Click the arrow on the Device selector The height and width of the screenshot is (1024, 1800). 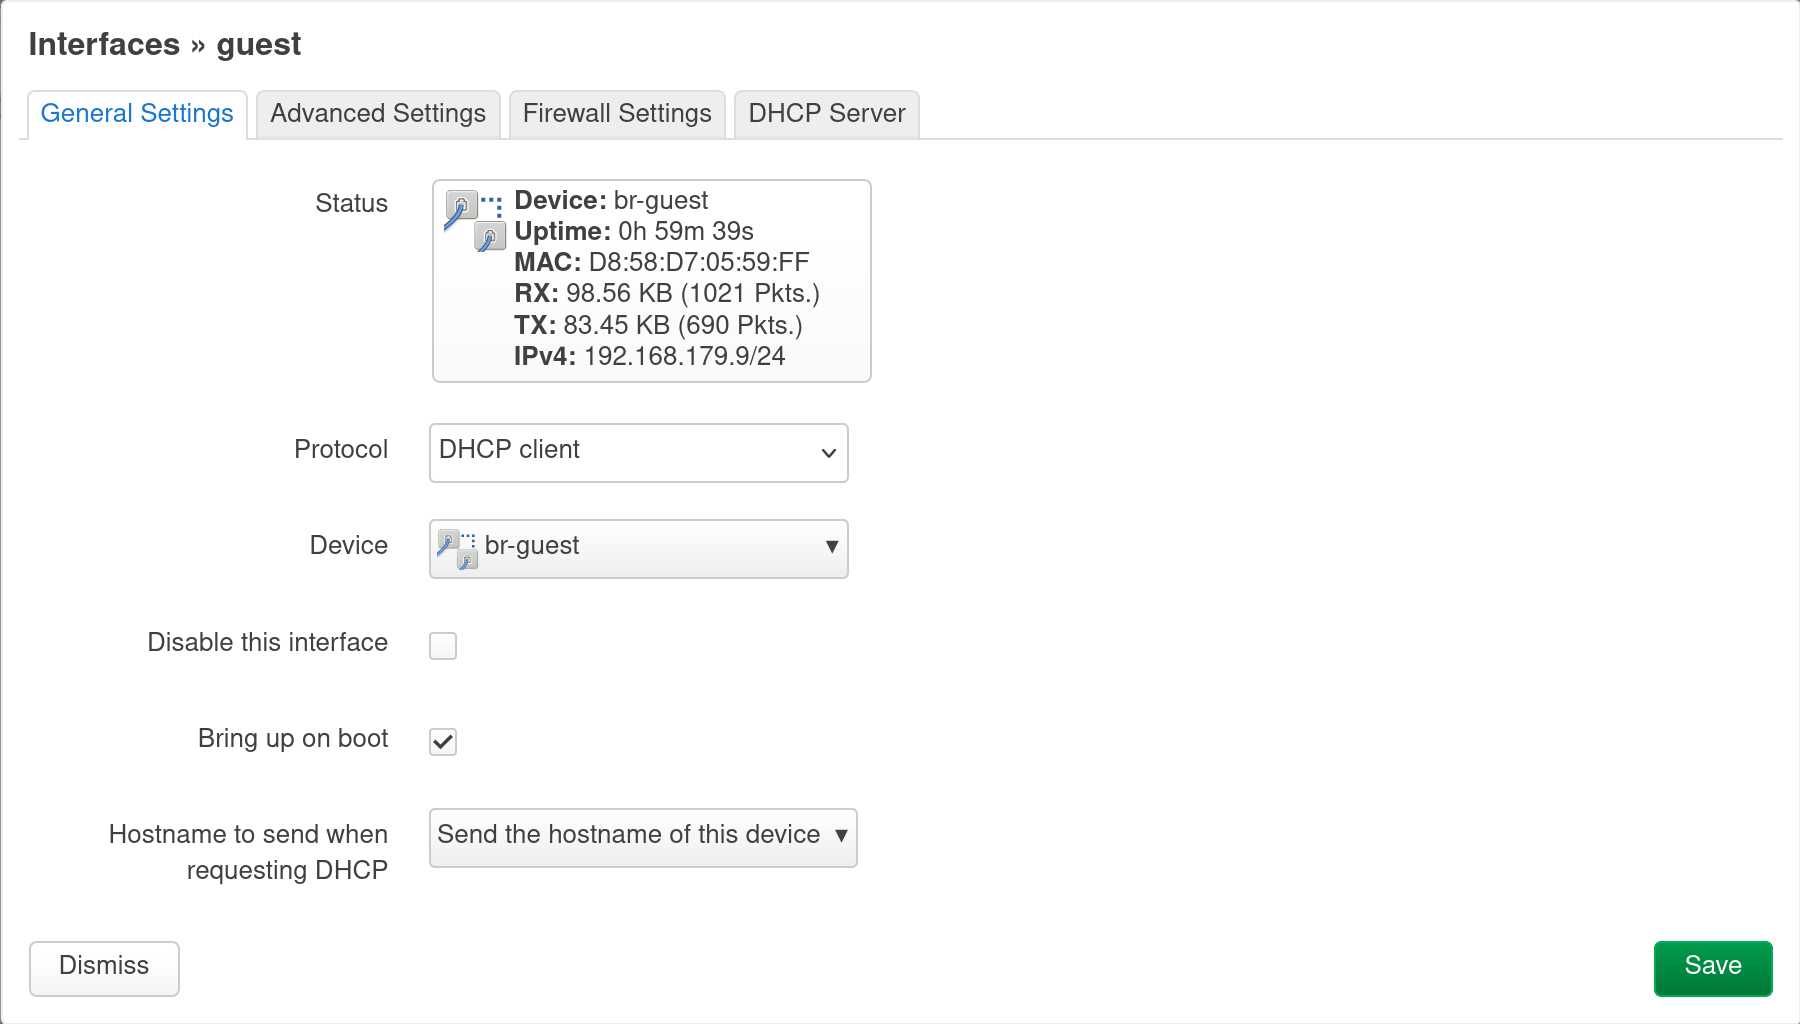tap(831, 548)
